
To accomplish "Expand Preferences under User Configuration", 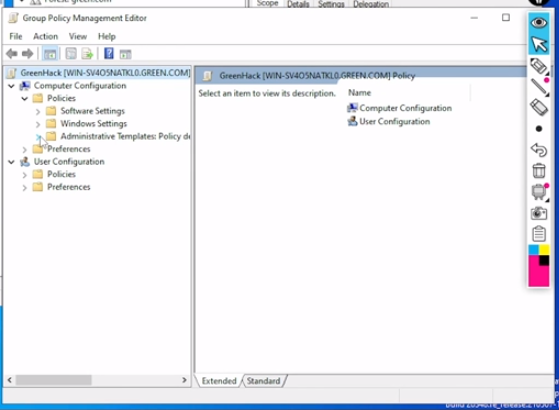I will coord(25,188).
